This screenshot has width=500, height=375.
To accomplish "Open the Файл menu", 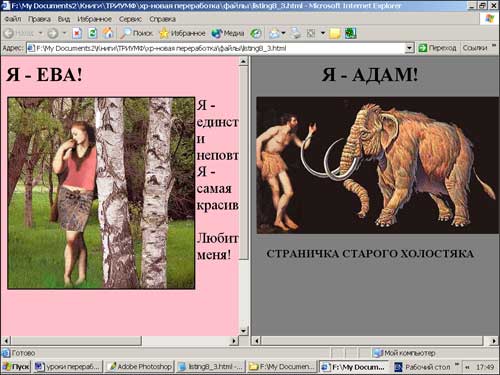I will 13,19.
